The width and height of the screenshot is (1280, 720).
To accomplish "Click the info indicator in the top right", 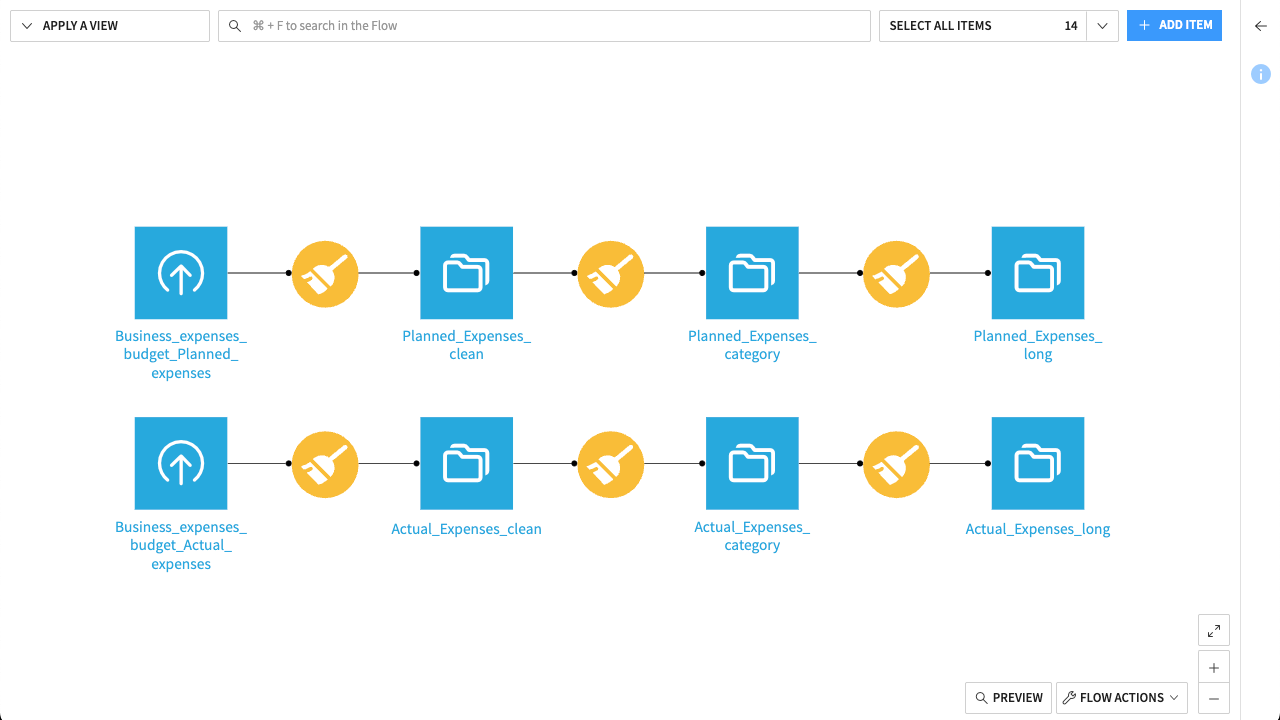I will point(1260,74).
